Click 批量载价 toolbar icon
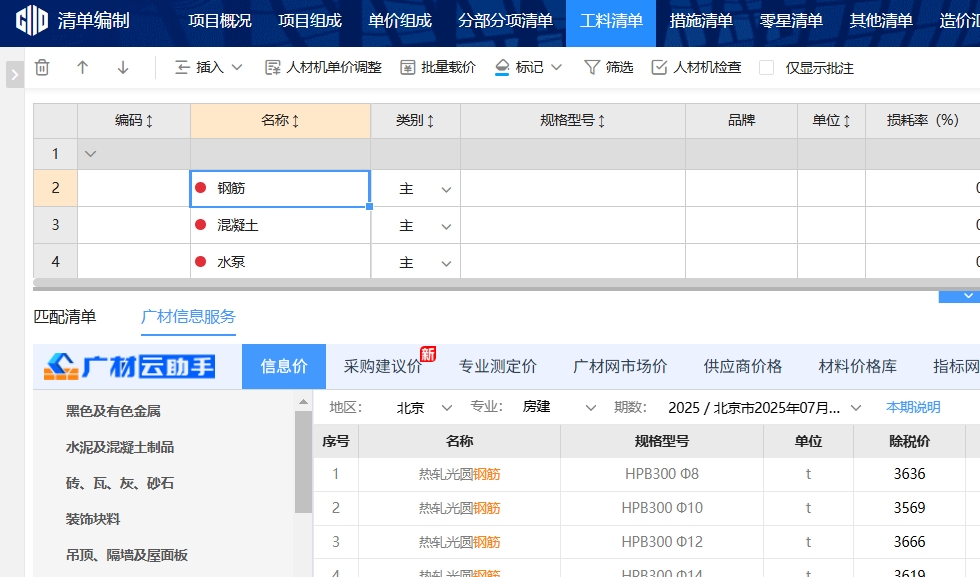 pos(408,68)
